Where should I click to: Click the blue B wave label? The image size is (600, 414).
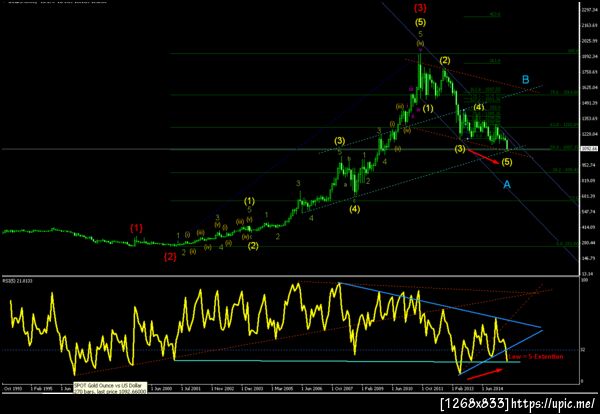(525, 80)
